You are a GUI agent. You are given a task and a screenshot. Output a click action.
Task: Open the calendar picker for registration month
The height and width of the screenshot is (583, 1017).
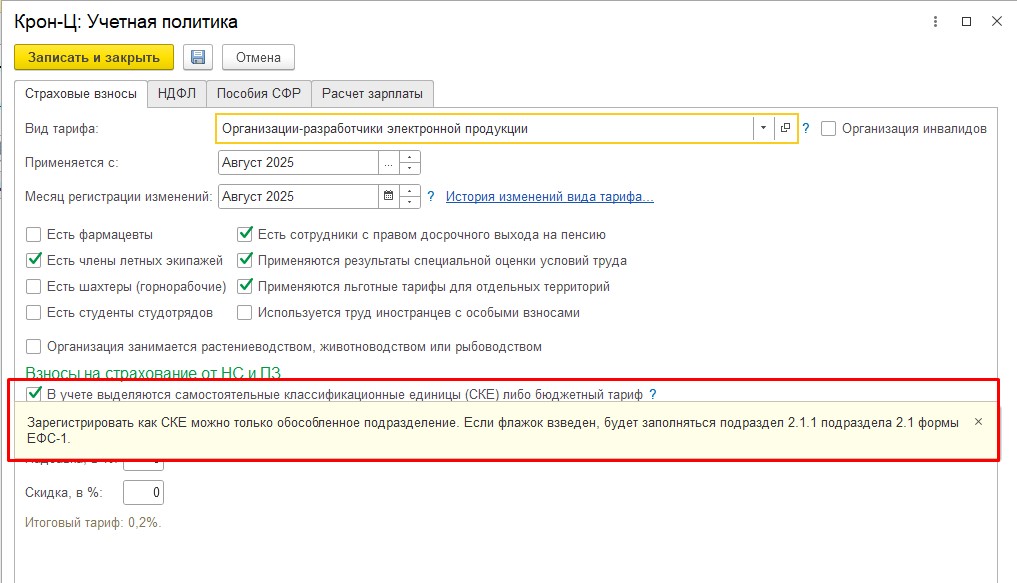point(389,197)
